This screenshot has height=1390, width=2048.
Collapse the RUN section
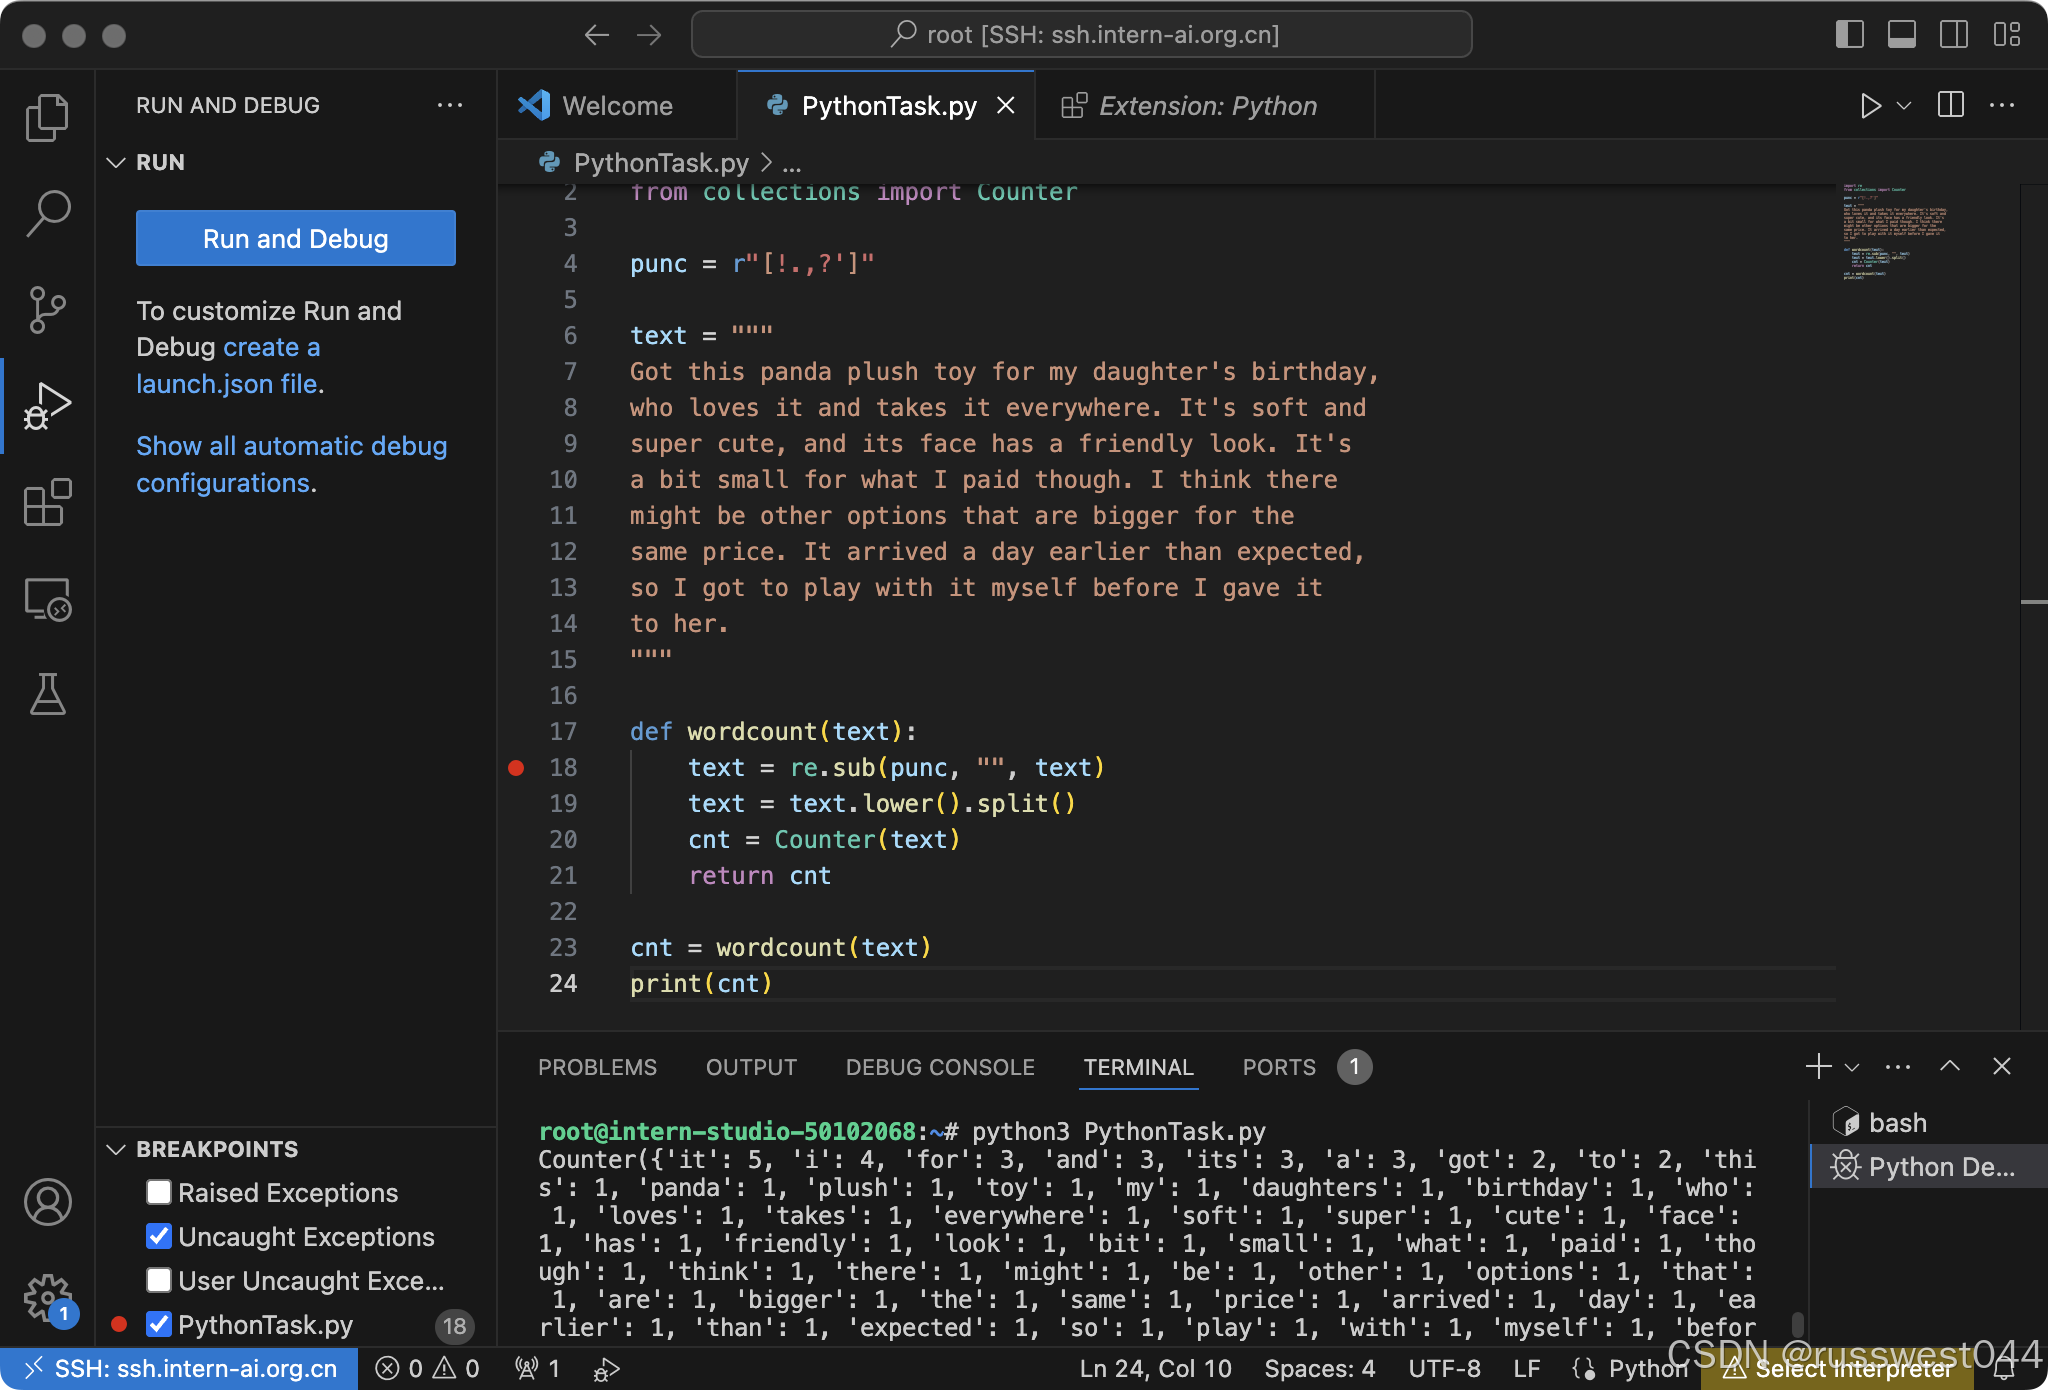coord(117,162)
